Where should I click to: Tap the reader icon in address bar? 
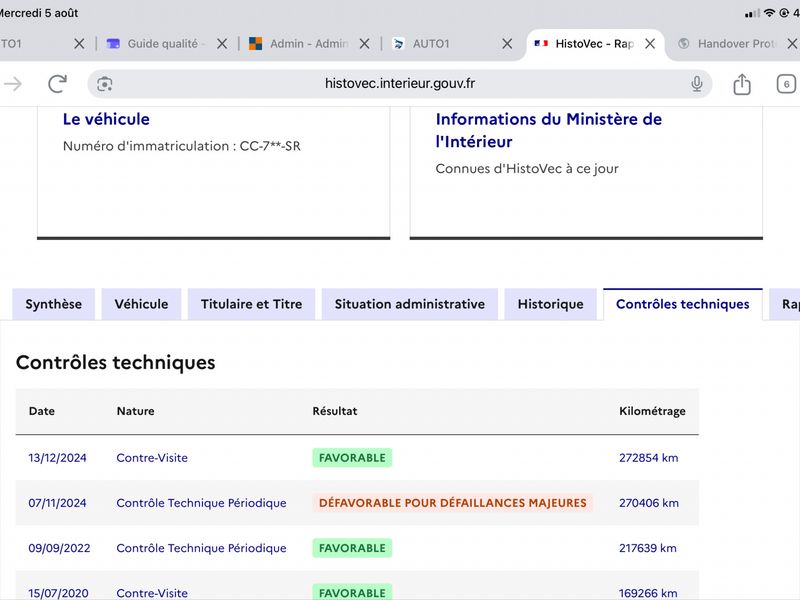(105, 84)
